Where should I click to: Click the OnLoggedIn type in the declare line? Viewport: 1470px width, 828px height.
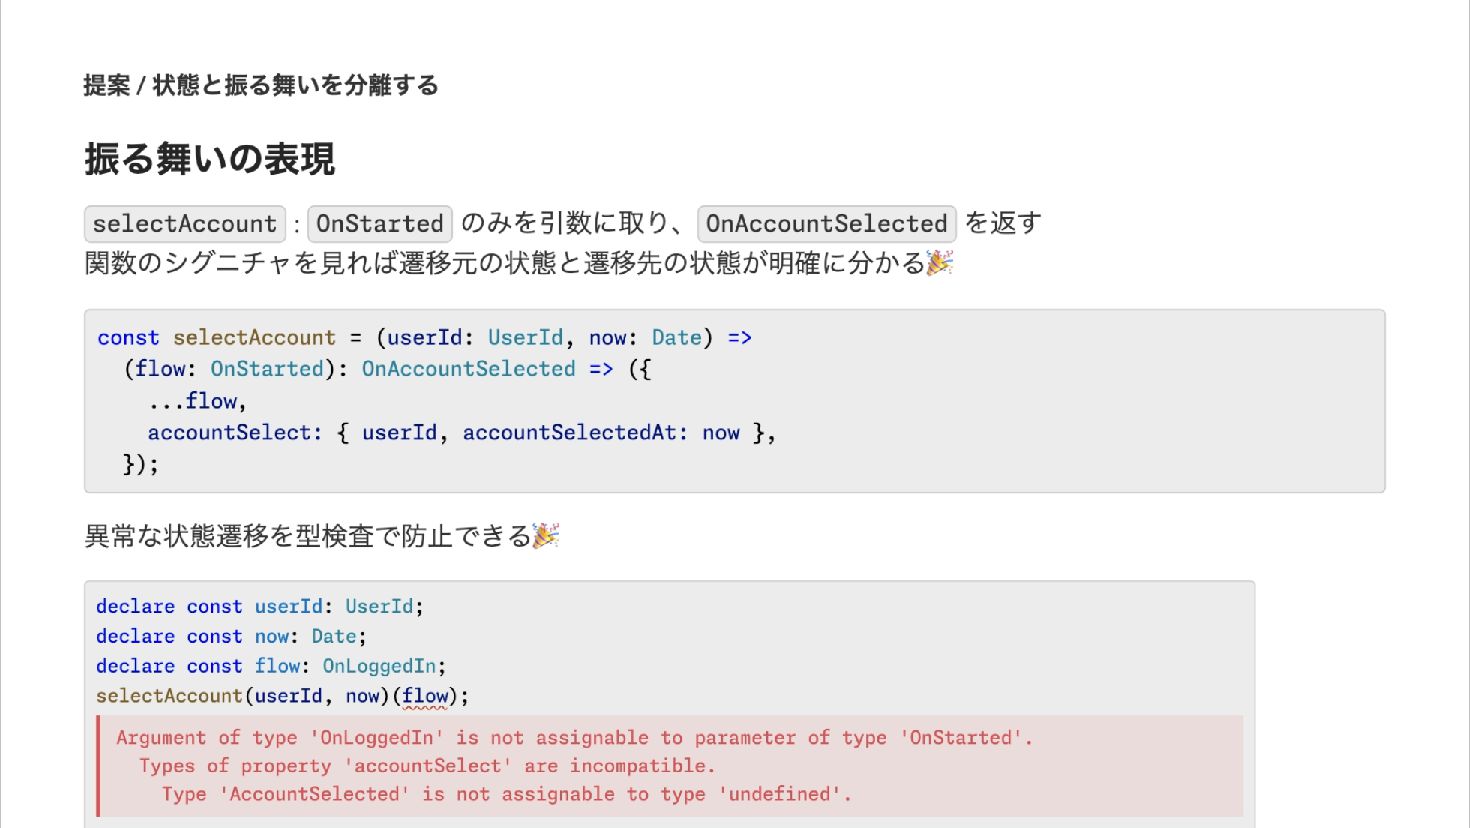pyautogui.click(x=379, y=666)
